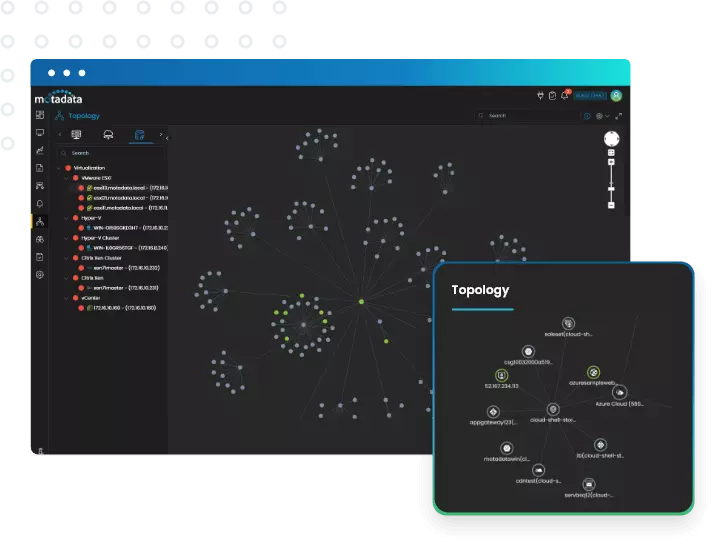Open notifications bell with red badge
Image resolution: width=725 pixels, height=556 pixels.
[x=565, y=95]
